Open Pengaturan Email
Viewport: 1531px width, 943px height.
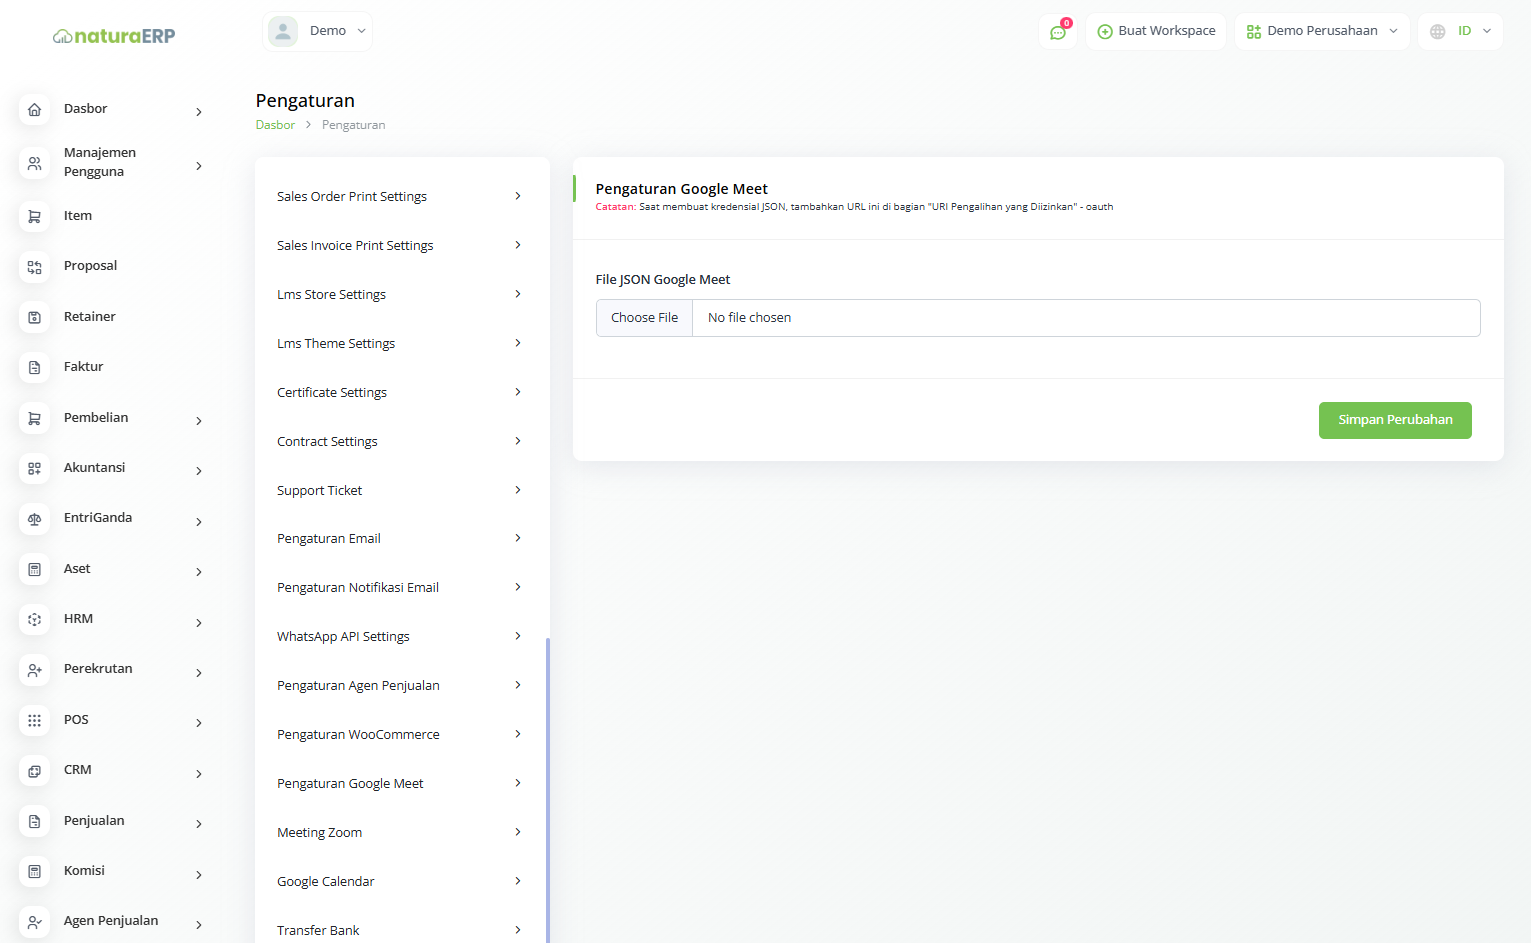click(400, 538)
